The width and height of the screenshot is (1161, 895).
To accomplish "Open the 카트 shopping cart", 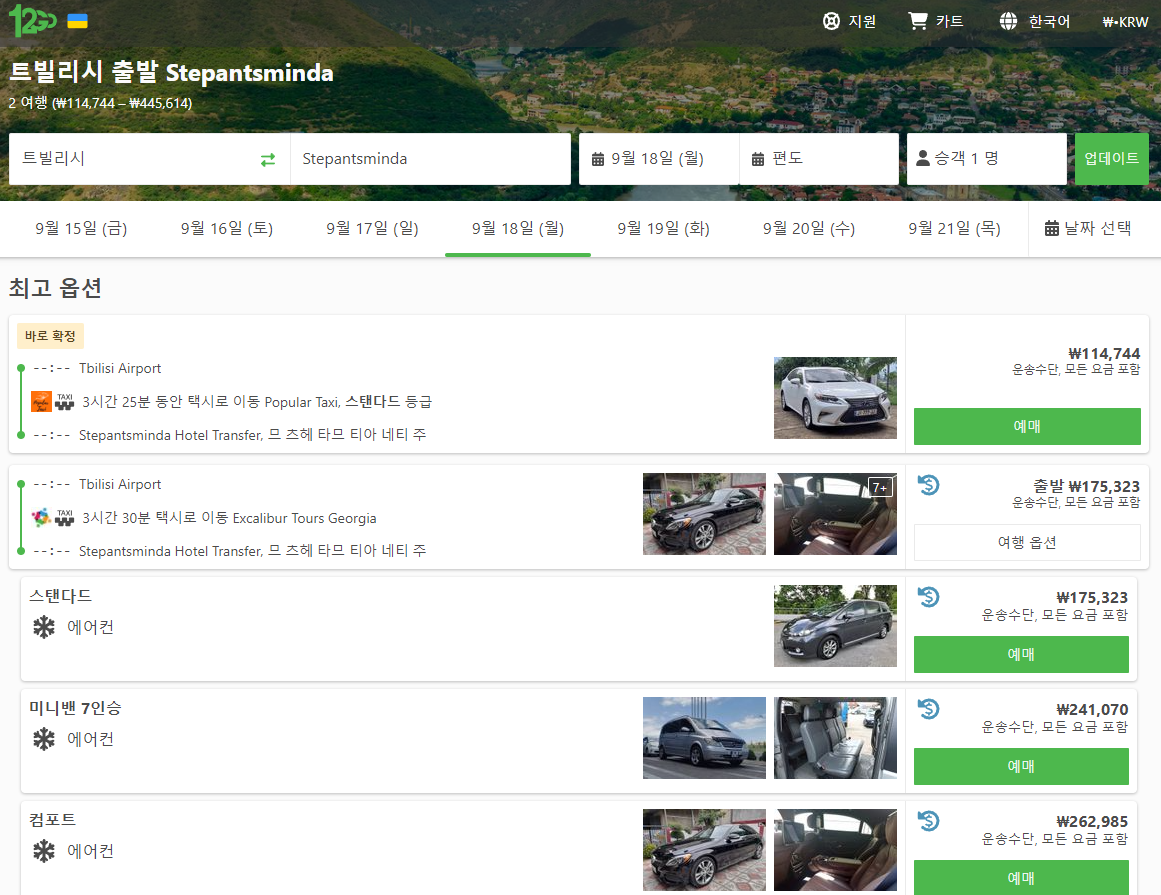I will click(x=936, y=21).
